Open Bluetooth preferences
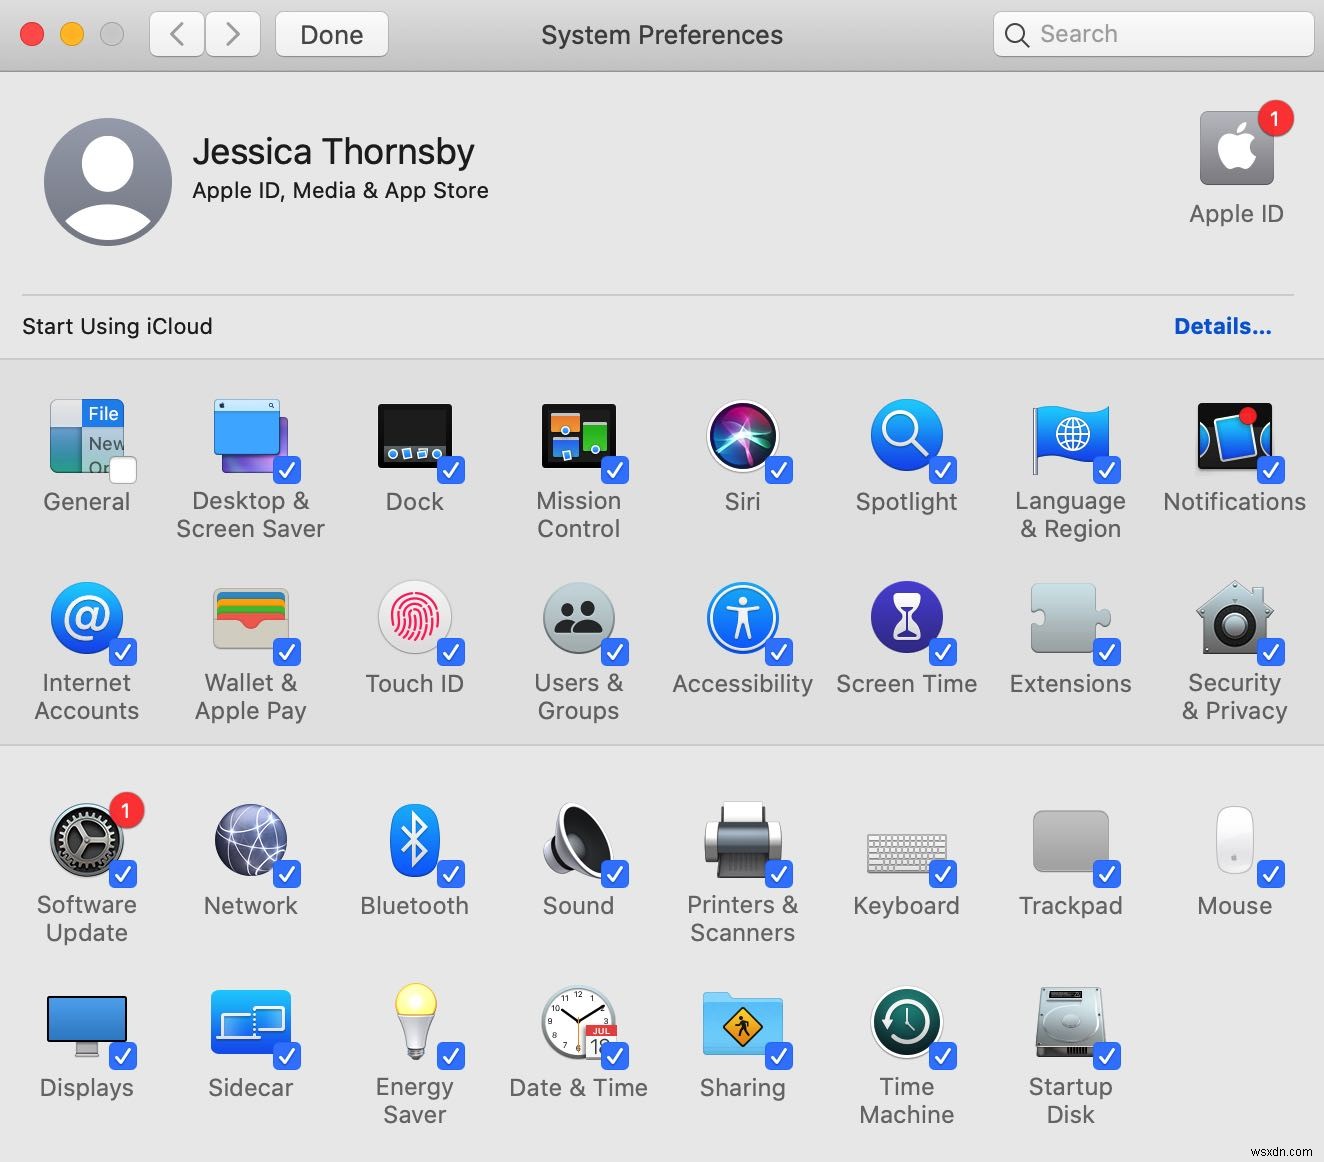 point(414,841)
